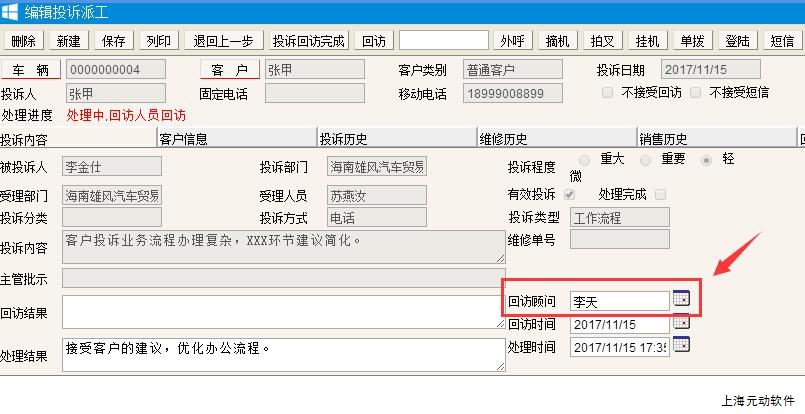This screenshot has height=414, width=805.
Task: Click the calendar icon beside 回访顾问
Action: (x=681, y=299)
